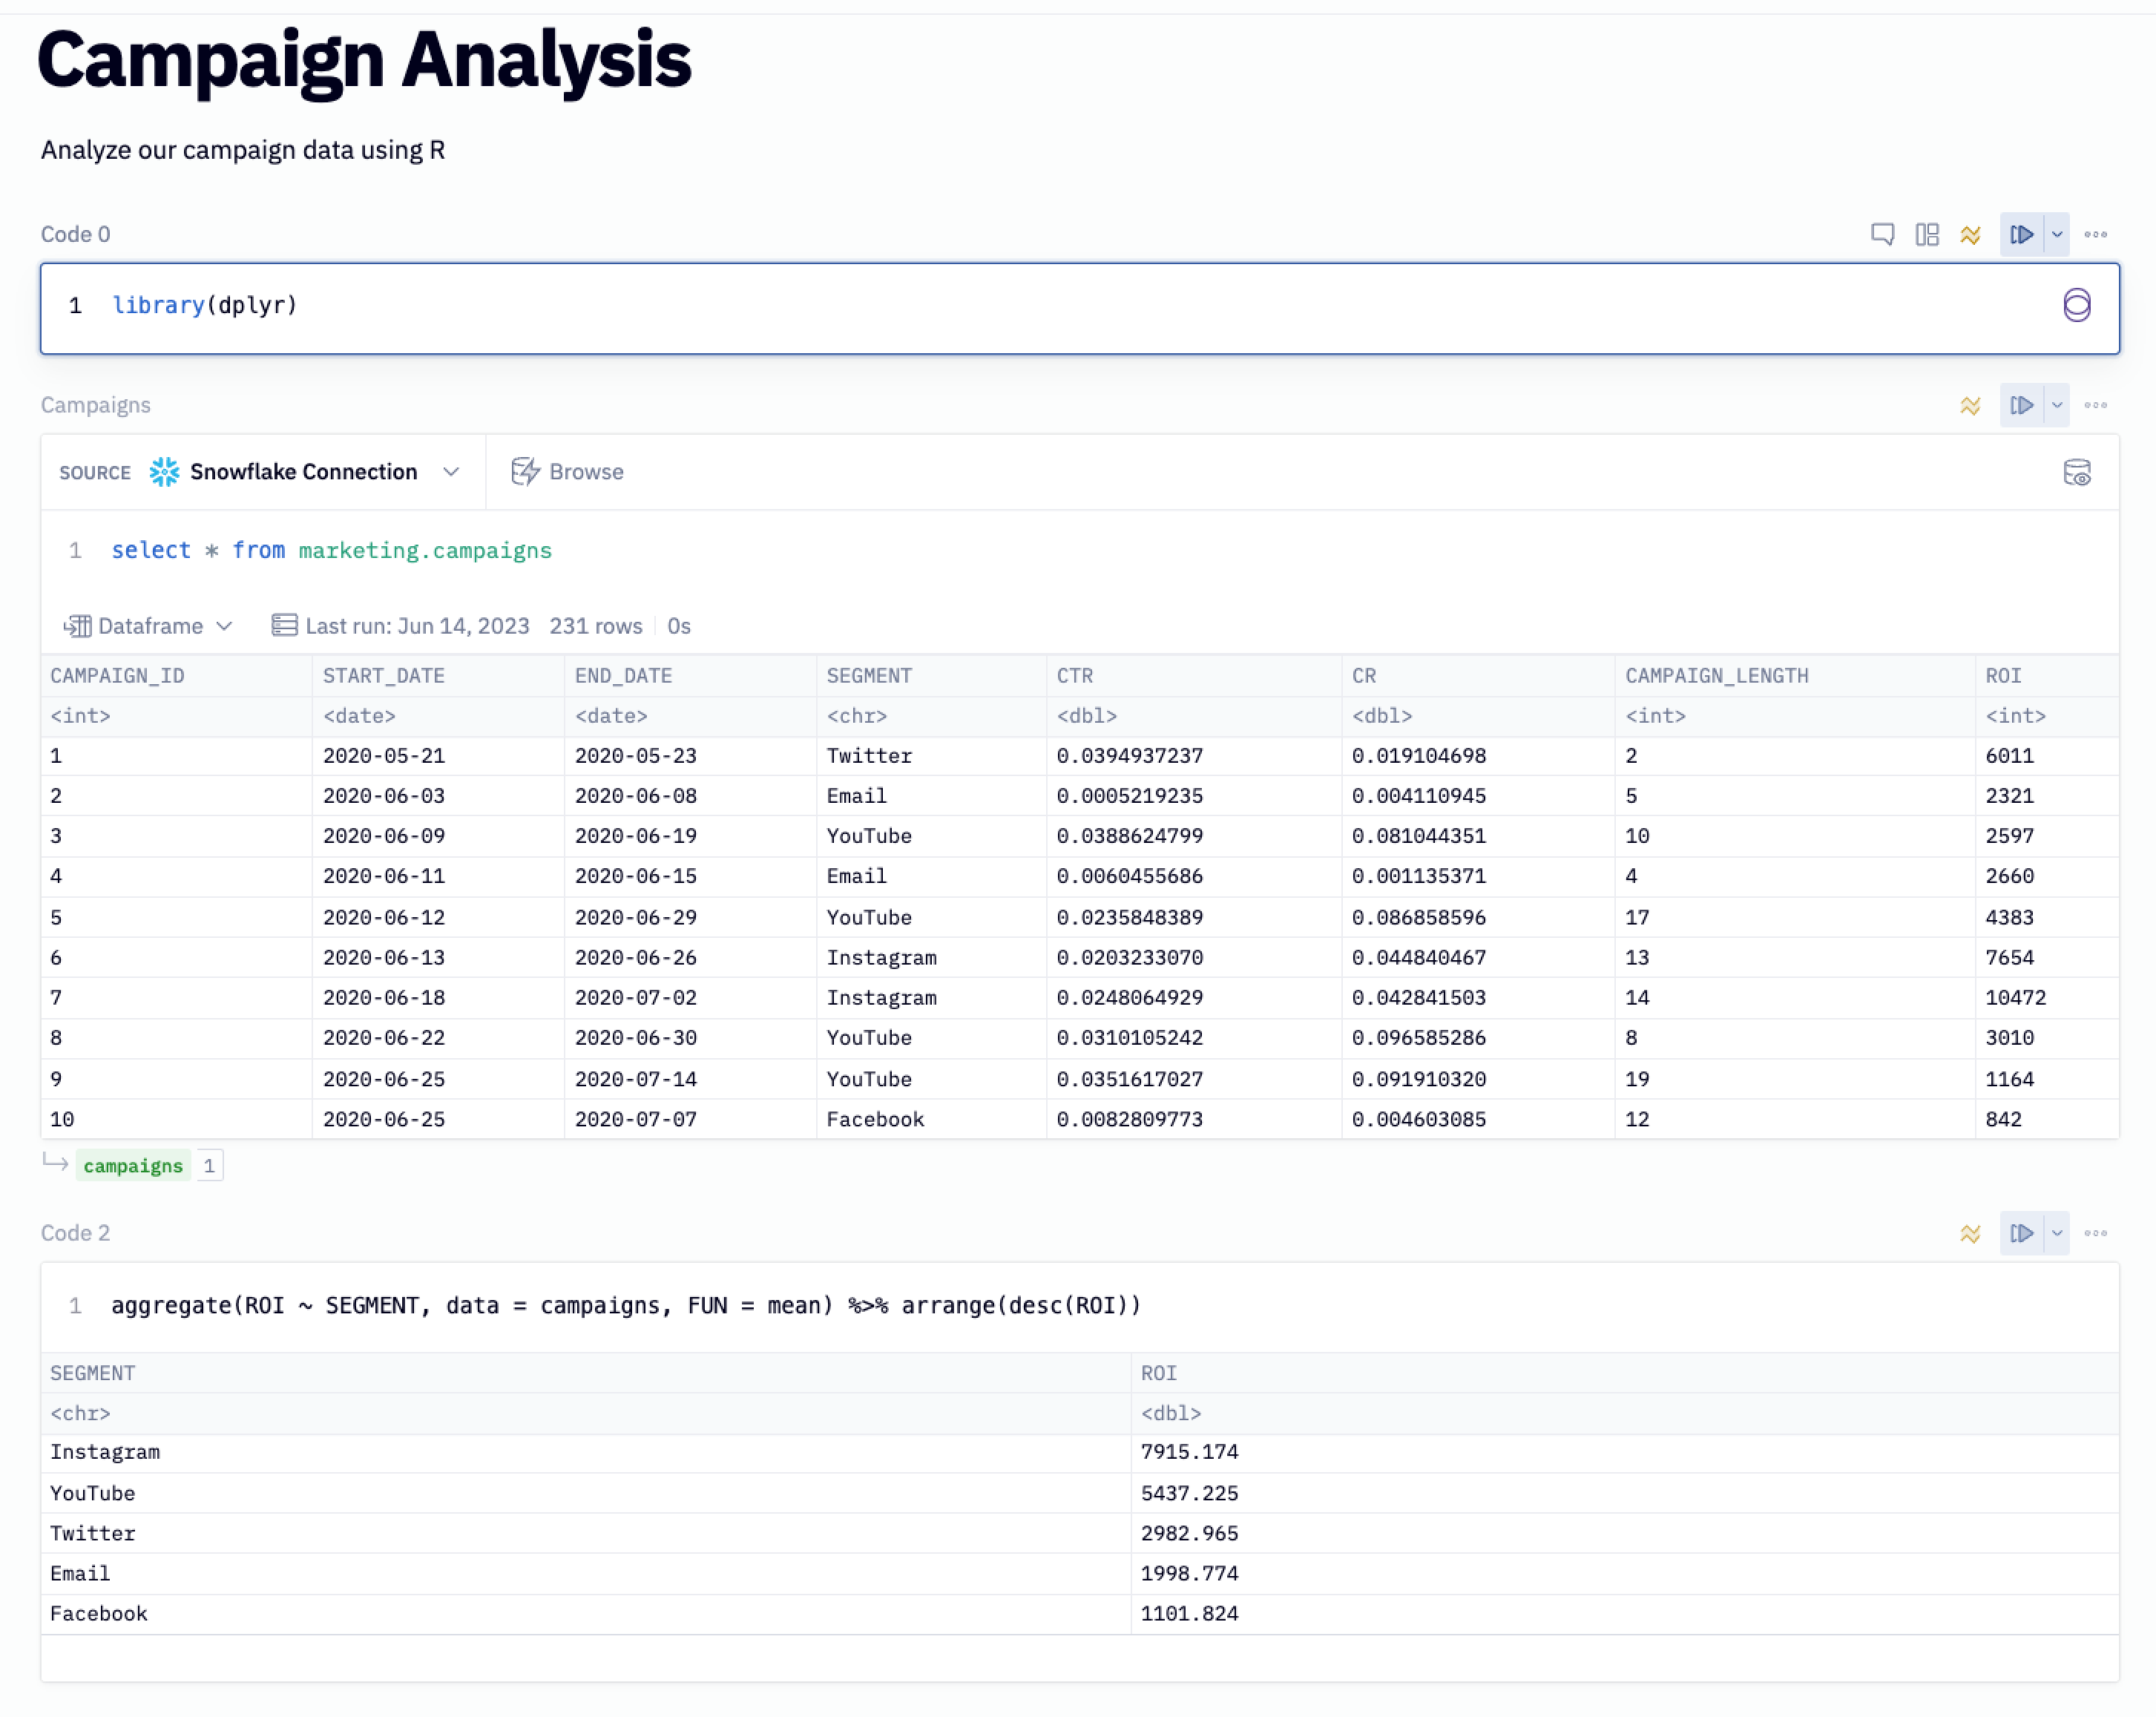Click purple Magic circle icon in Code 0 editor

click(x=2076, y=305)
